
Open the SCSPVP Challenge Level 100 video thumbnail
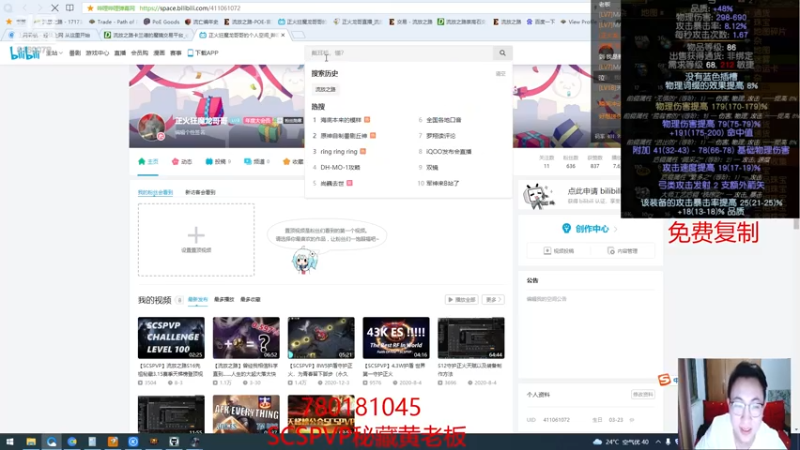[x=171, y=338]
